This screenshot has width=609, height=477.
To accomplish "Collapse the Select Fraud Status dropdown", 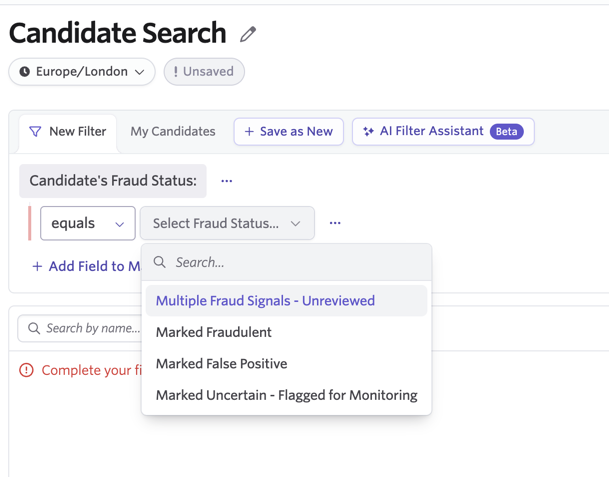I will pos(227,223).
